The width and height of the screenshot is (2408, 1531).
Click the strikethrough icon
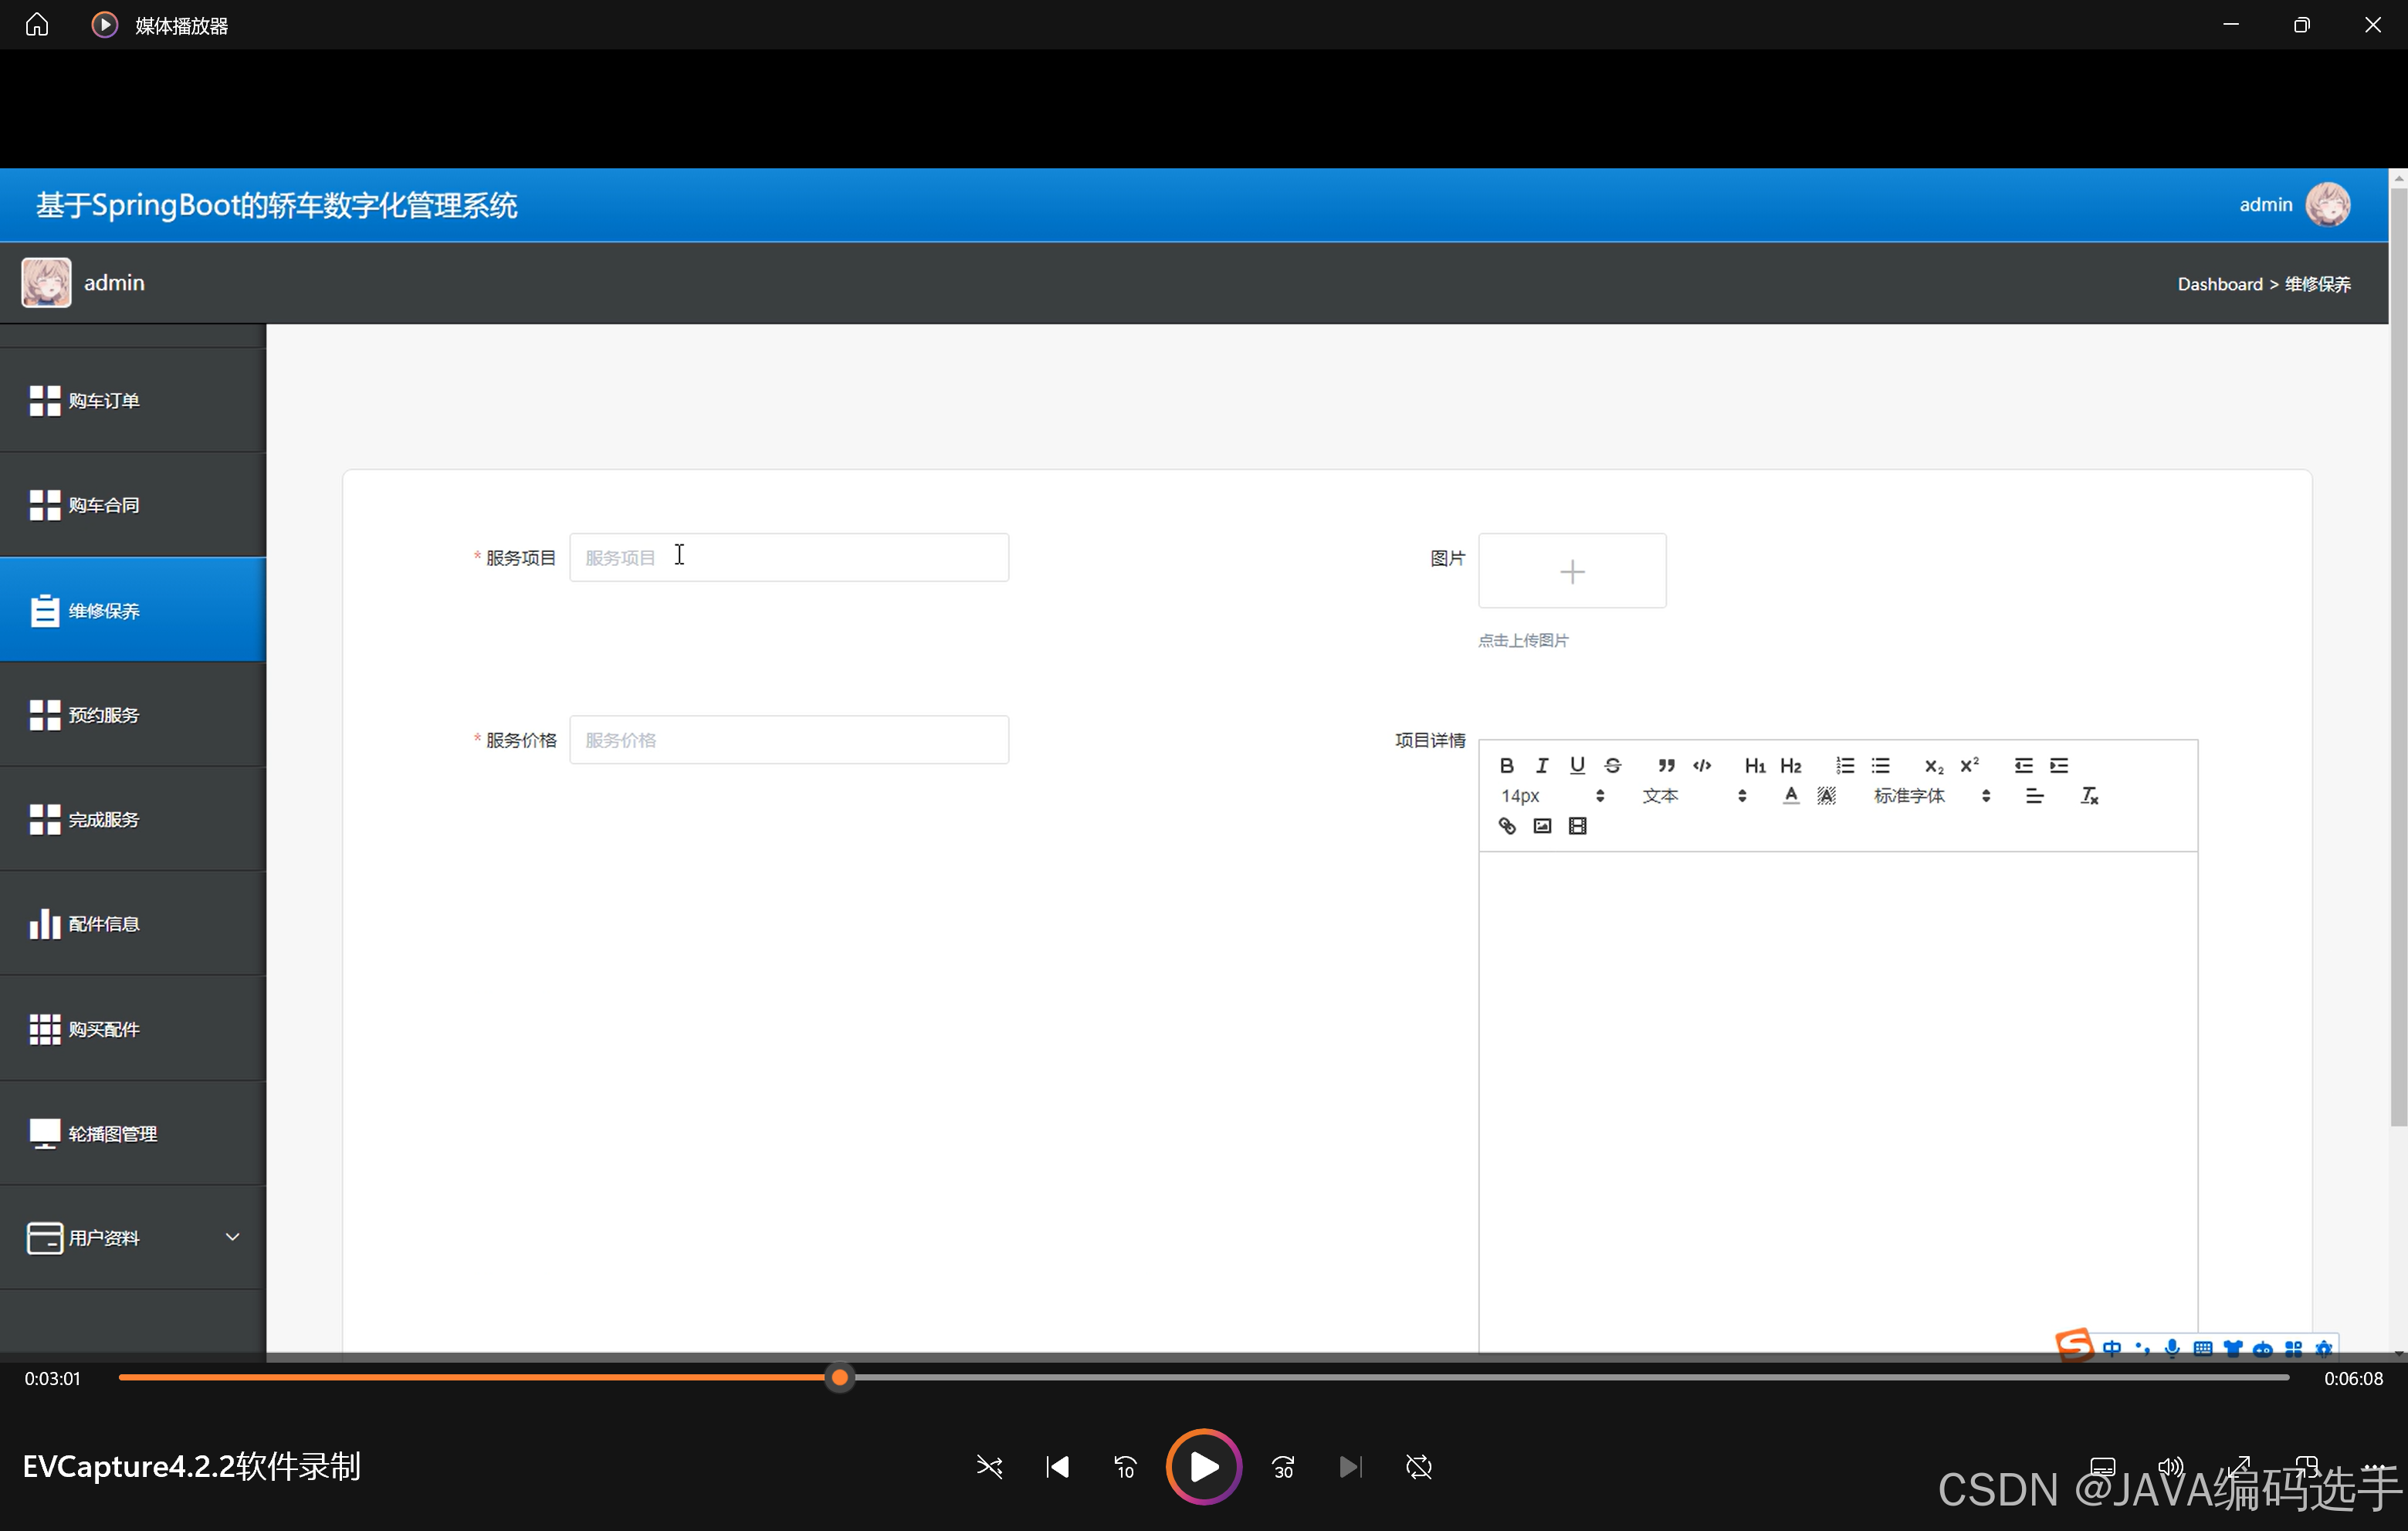(1612, 766)
